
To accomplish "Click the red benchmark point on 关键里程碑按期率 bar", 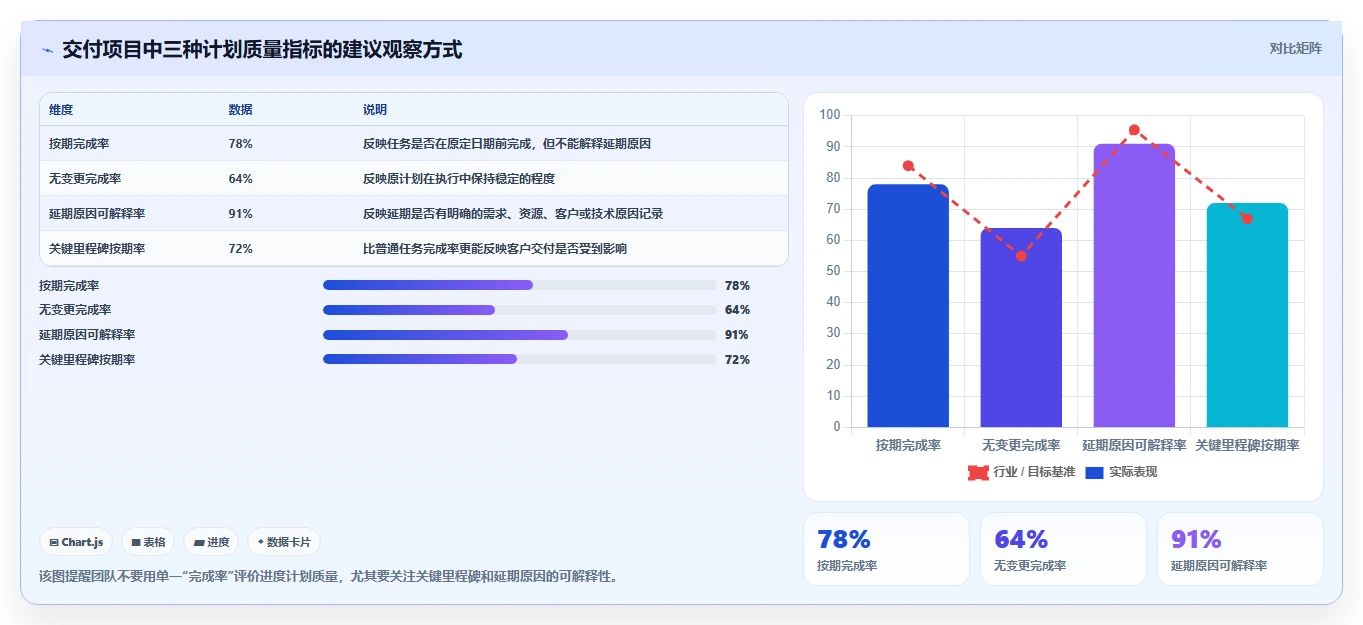I will (x=1247, y=218).
